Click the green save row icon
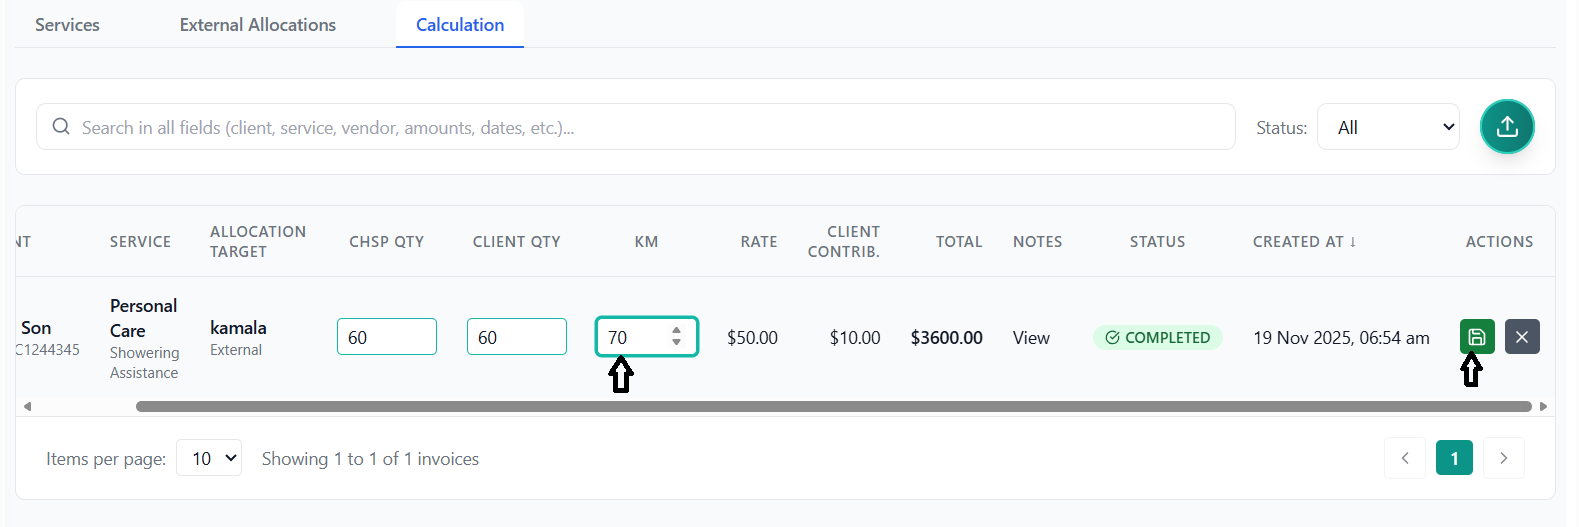 (1477, 337)
